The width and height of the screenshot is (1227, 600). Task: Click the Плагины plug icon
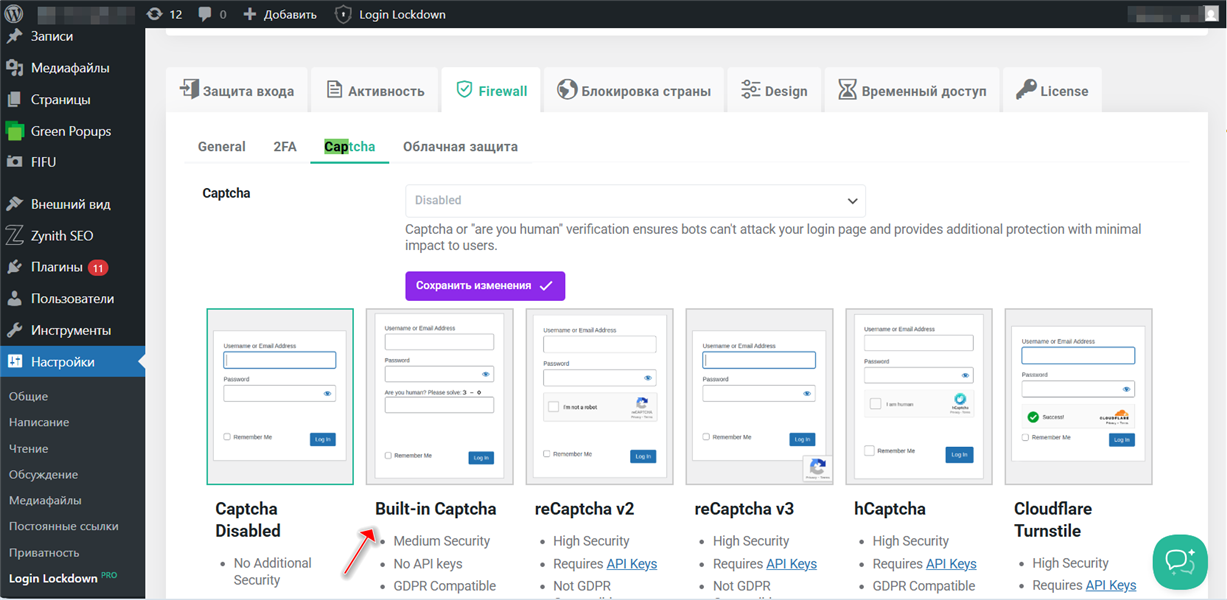pyautogui.click(x=14, y=267)
